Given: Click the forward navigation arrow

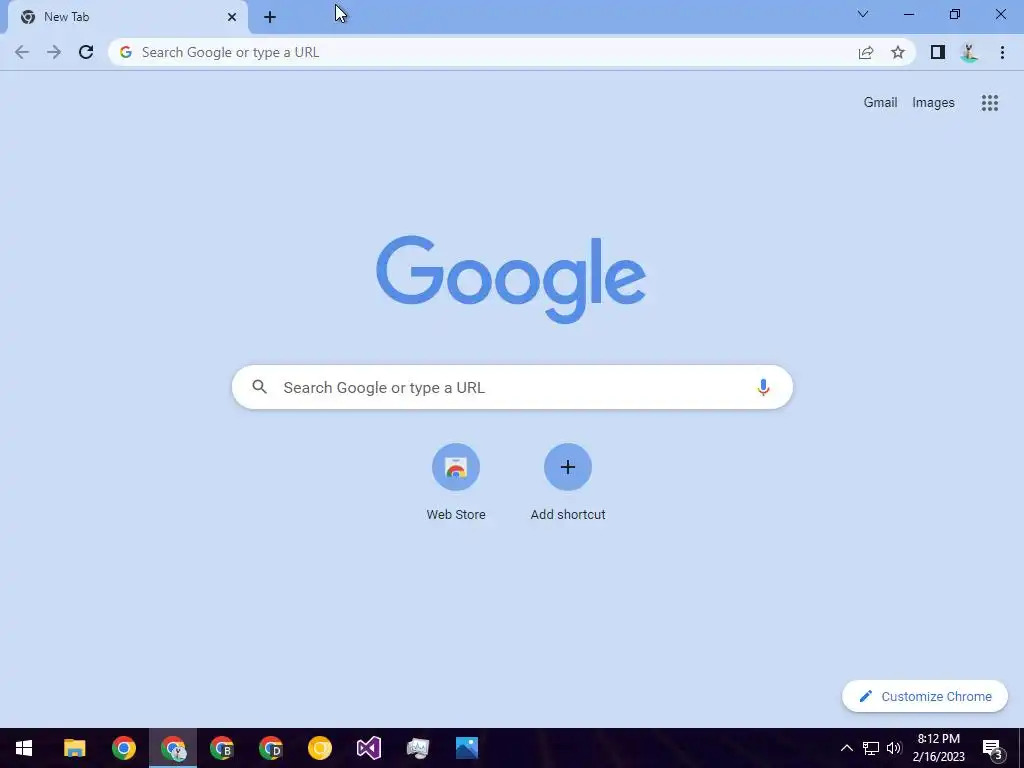Looking at the screenshot, I should coord(54,52).
